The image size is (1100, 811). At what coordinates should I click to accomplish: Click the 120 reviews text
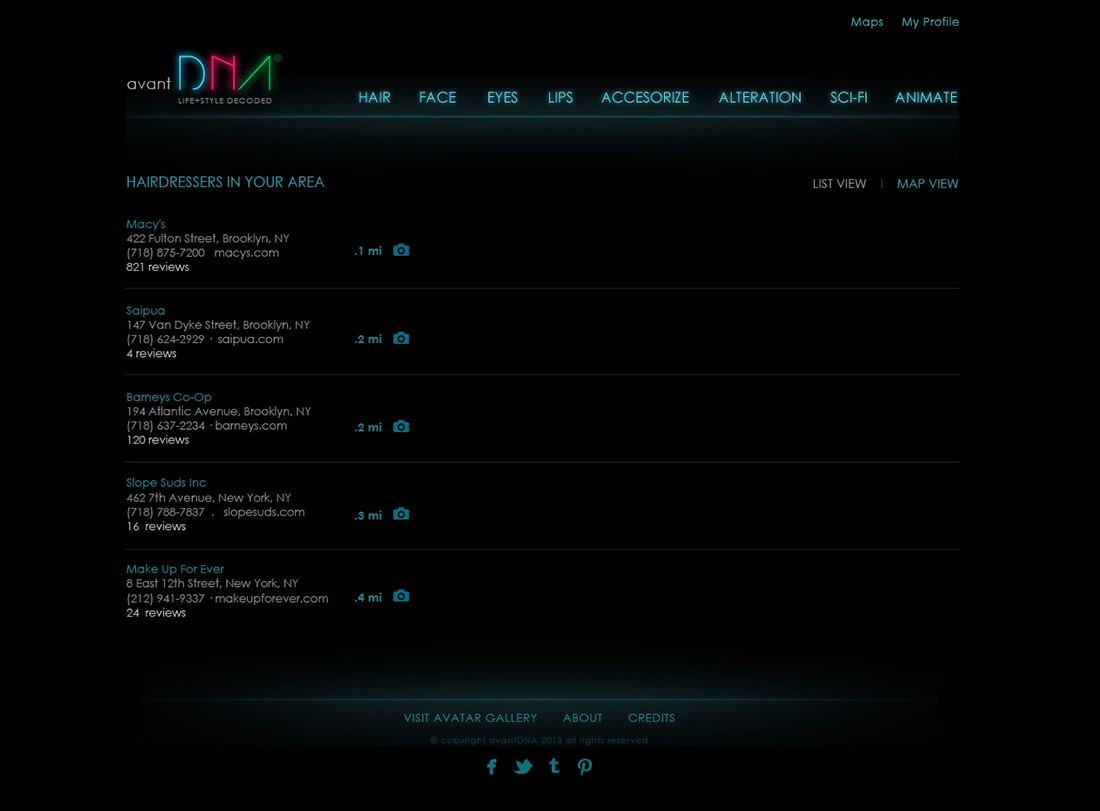157,440
